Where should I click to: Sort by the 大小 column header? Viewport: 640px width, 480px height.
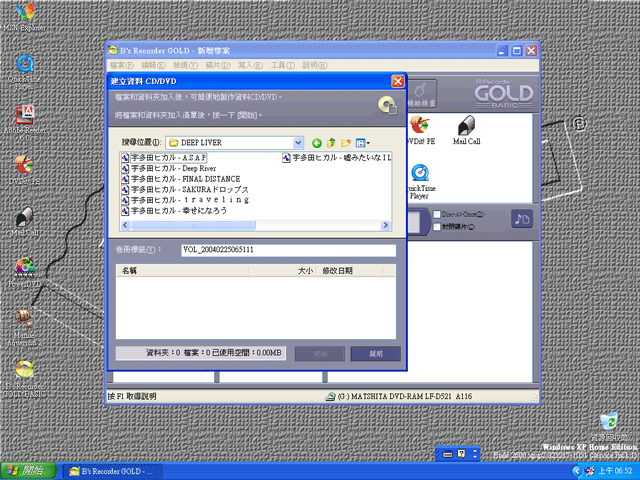(x=283, y=271)
